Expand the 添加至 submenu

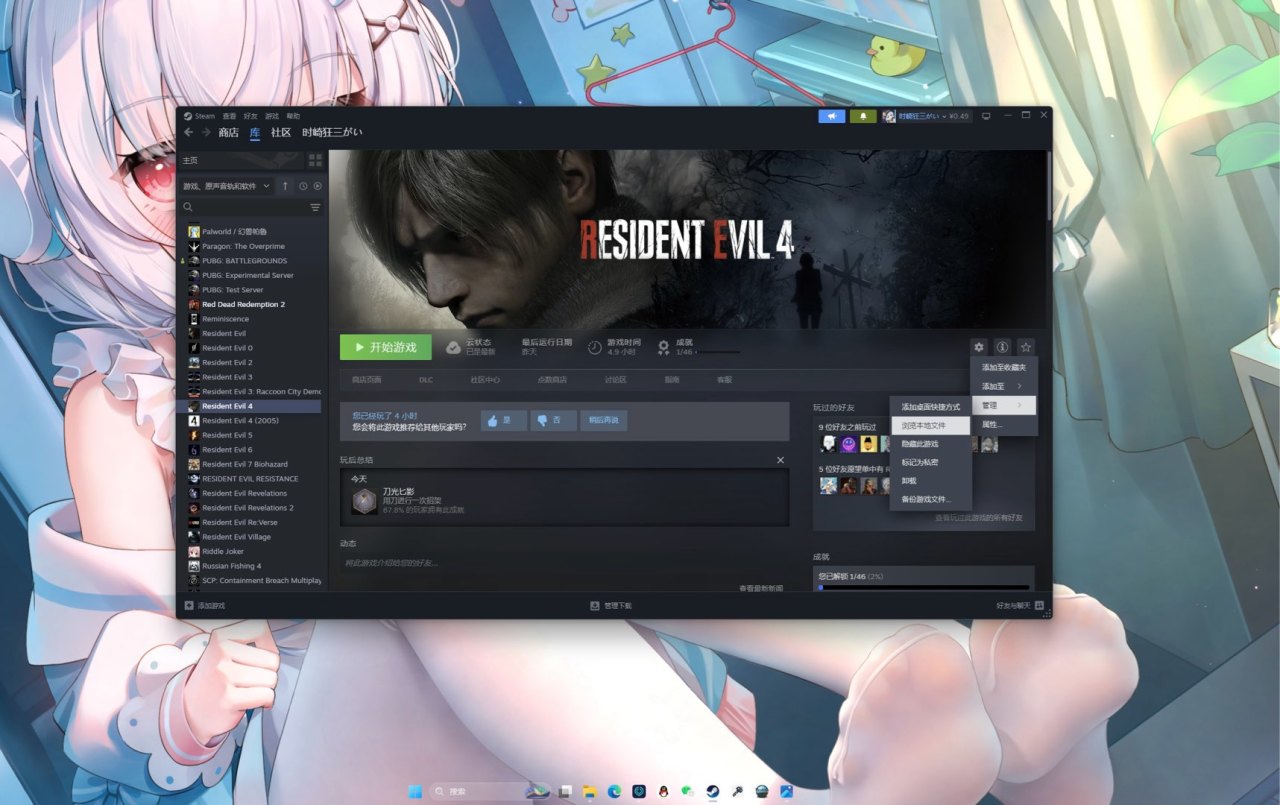click(x=1004, y=386)
